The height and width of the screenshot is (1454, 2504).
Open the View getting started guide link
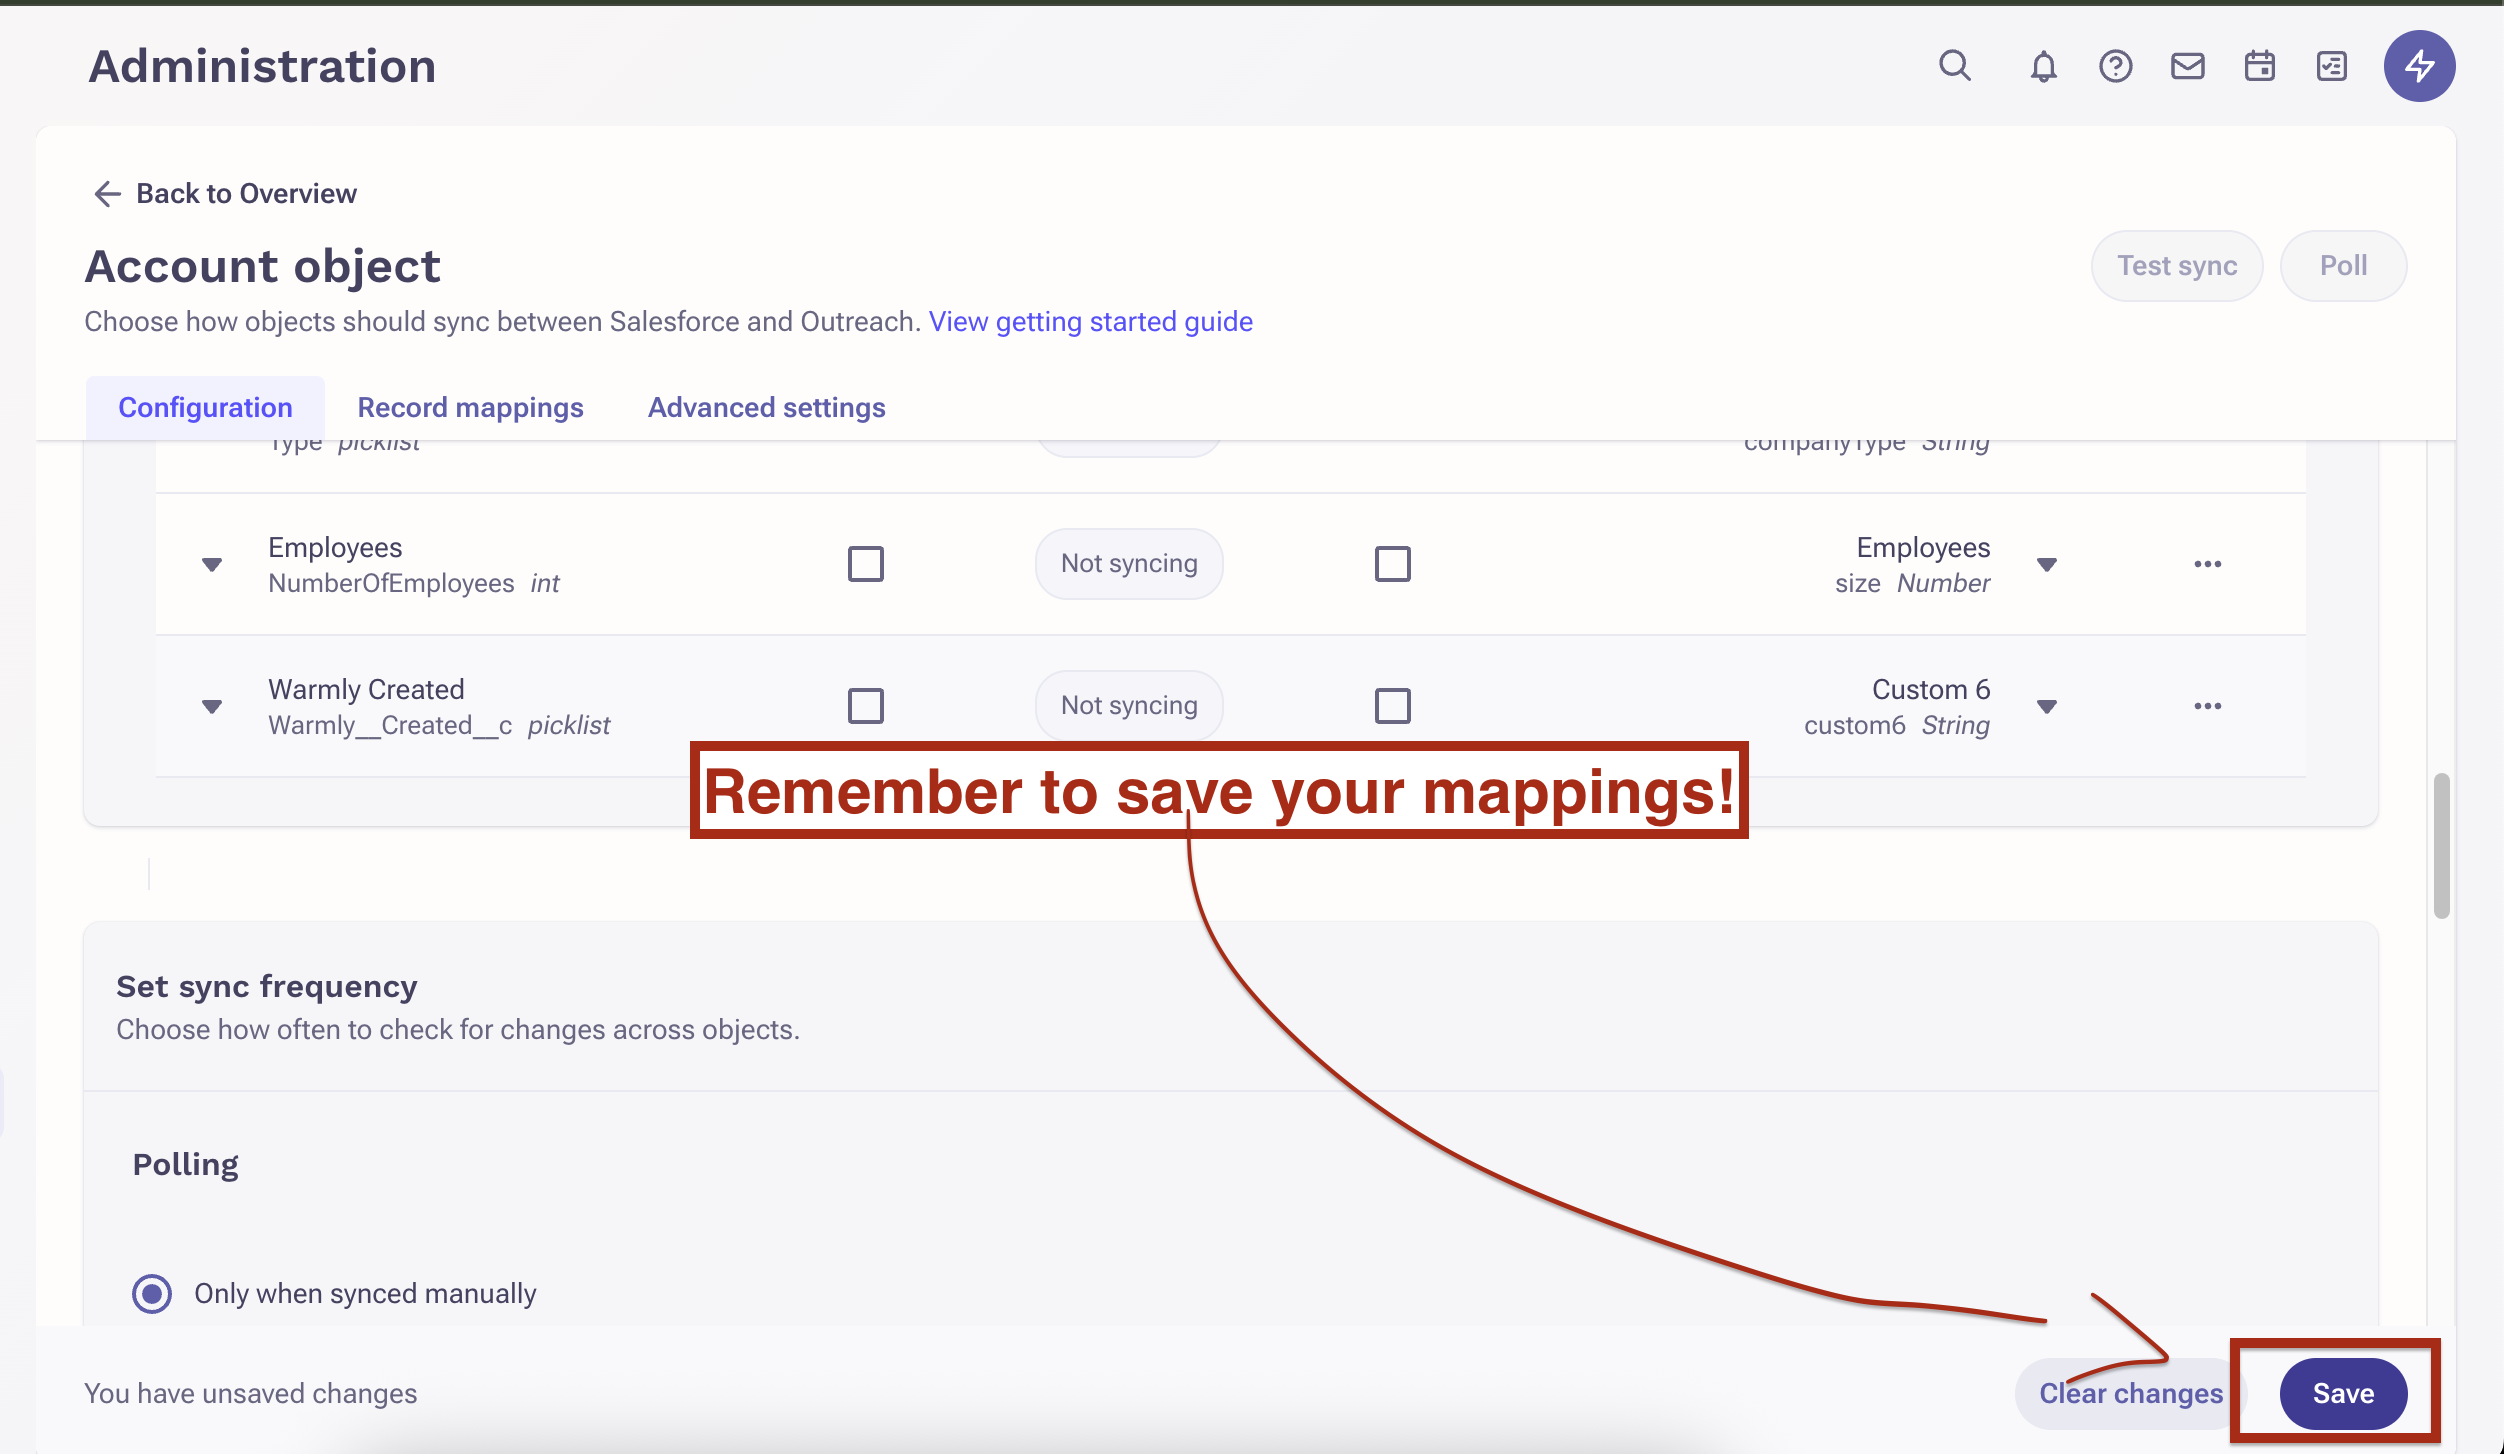pyautogui.click(x=1090, y=322)
